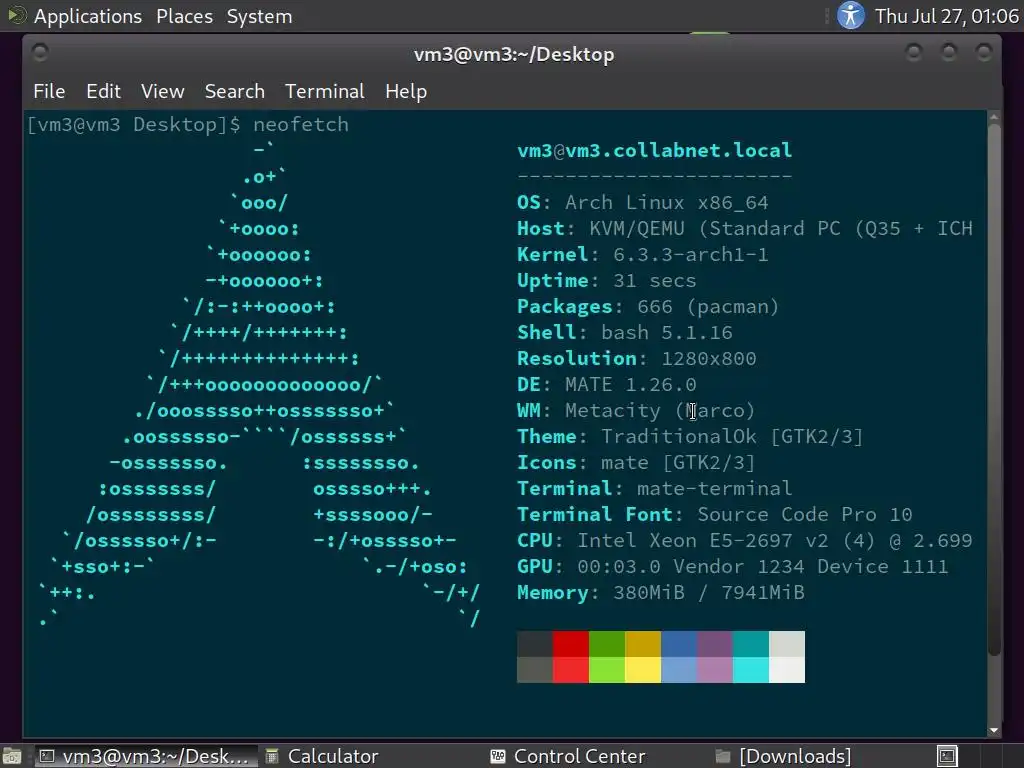Click the GPU: 00:03.0 Vendor line
Viewport: 1024px width, 768px height.
[732, 566]
